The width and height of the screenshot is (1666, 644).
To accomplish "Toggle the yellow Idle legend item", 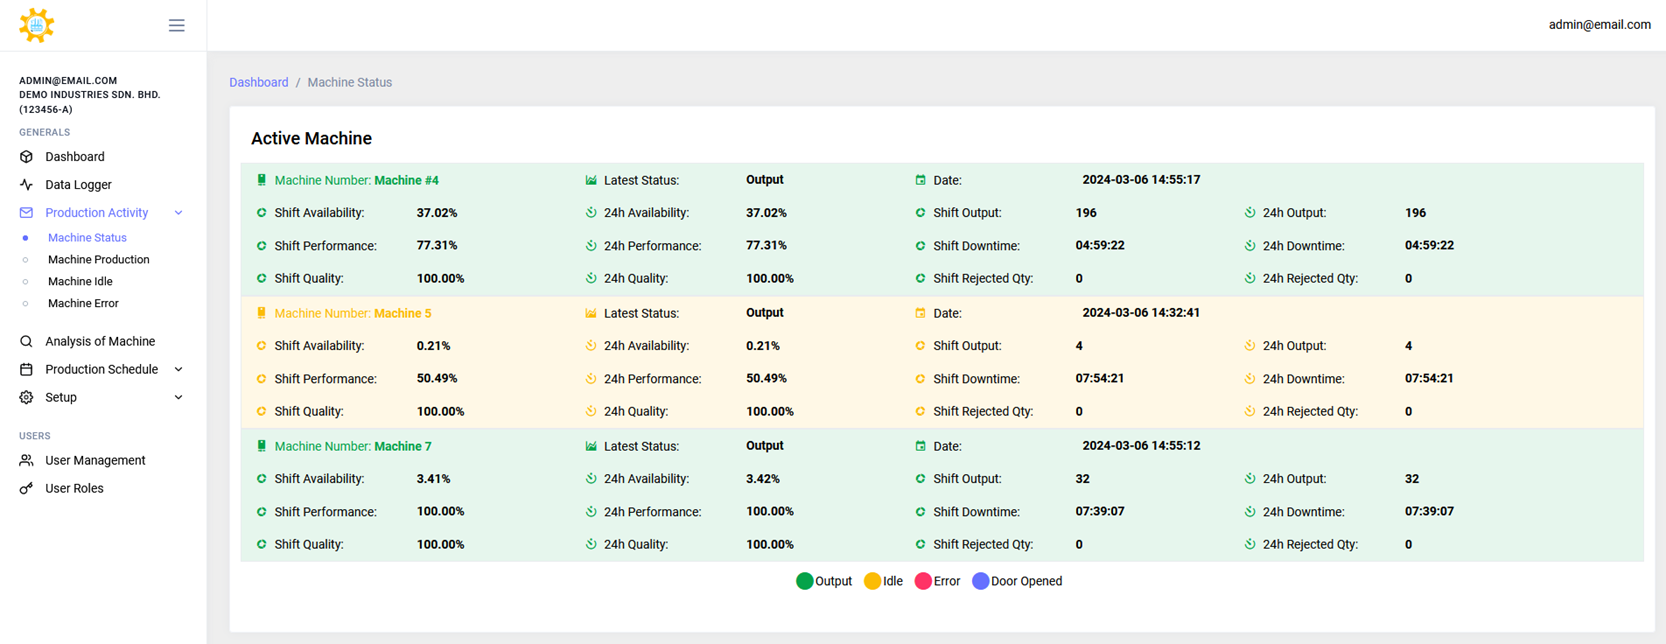I will tap(883, 581).
